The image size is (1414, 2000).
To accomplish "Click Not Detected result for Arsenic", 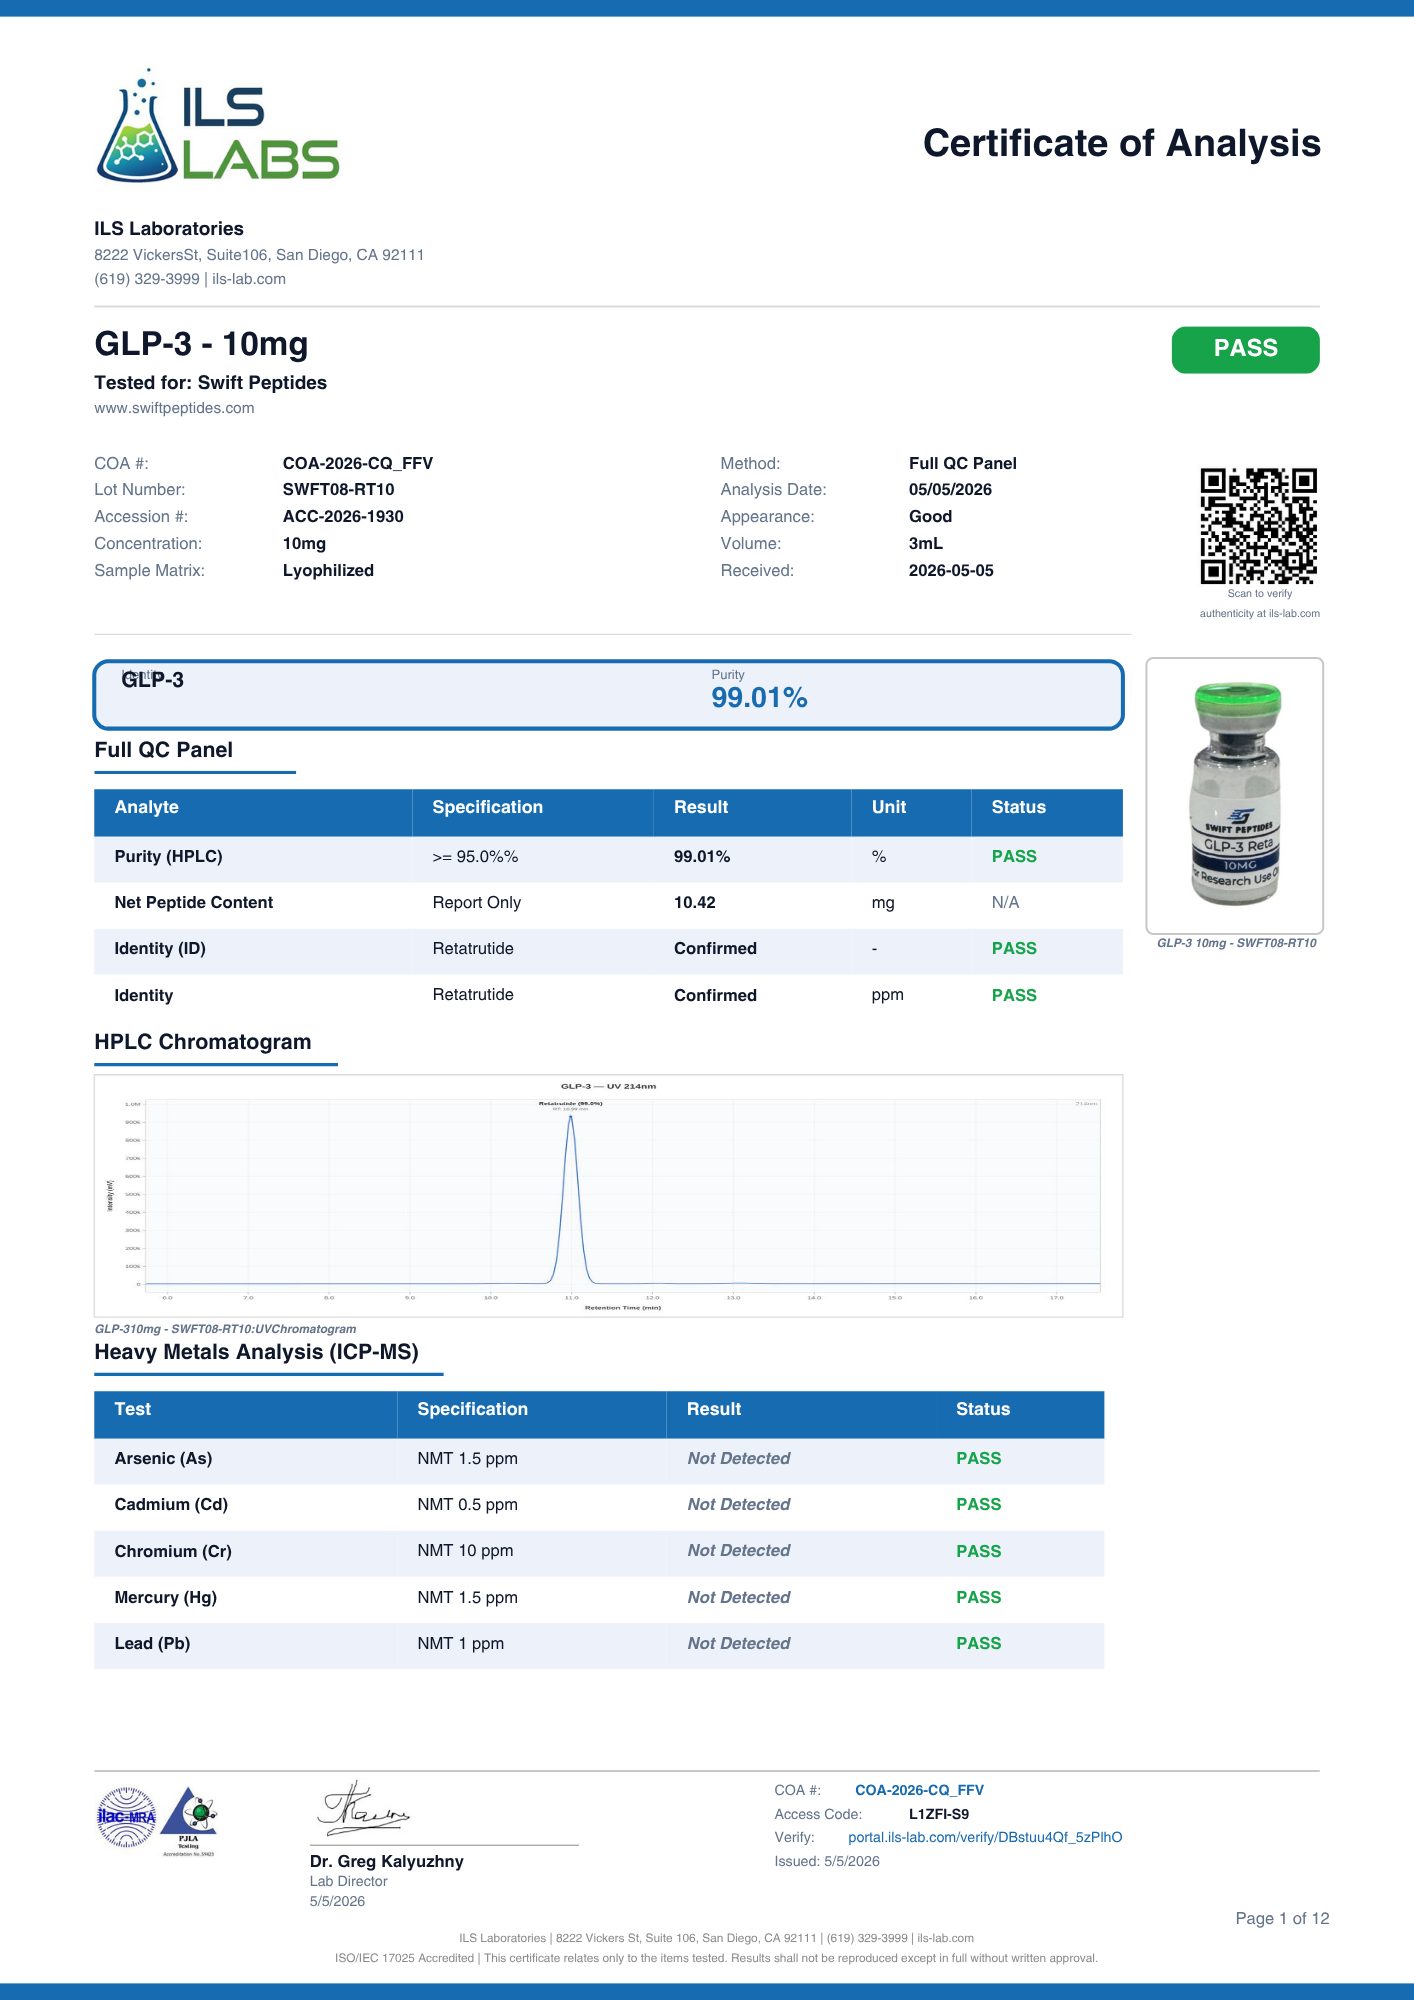I will coord(738,1458).
